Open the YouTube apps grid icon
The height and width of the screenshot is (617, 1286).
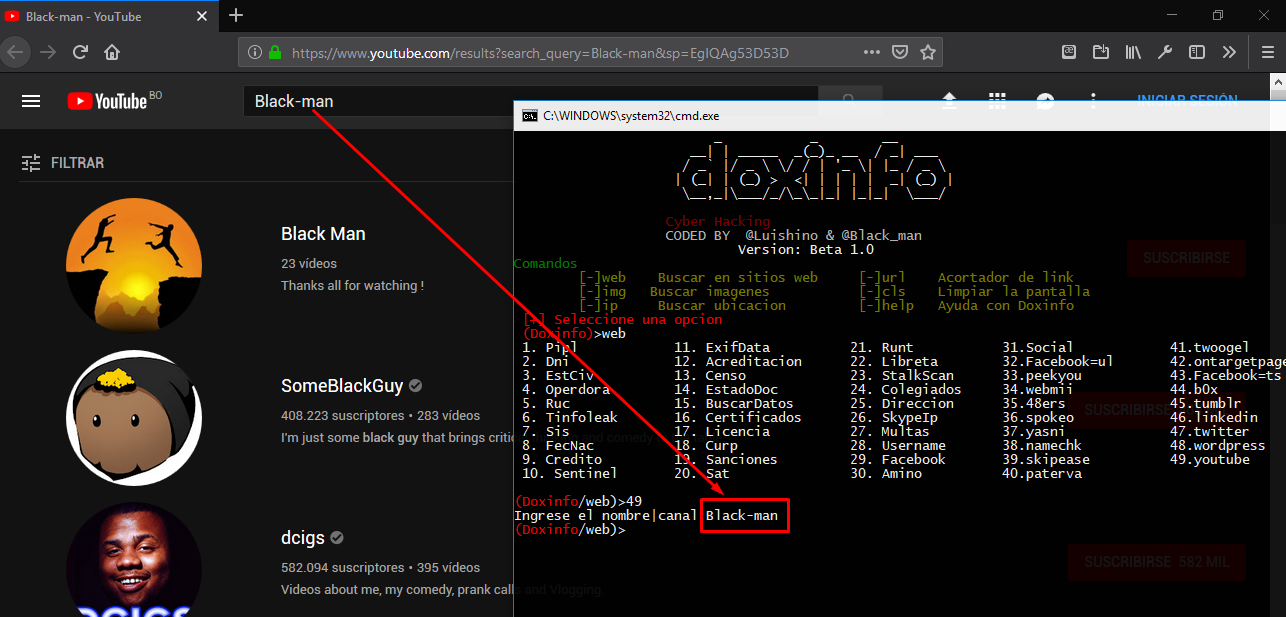pyautogui.click(x=997, y=100)
